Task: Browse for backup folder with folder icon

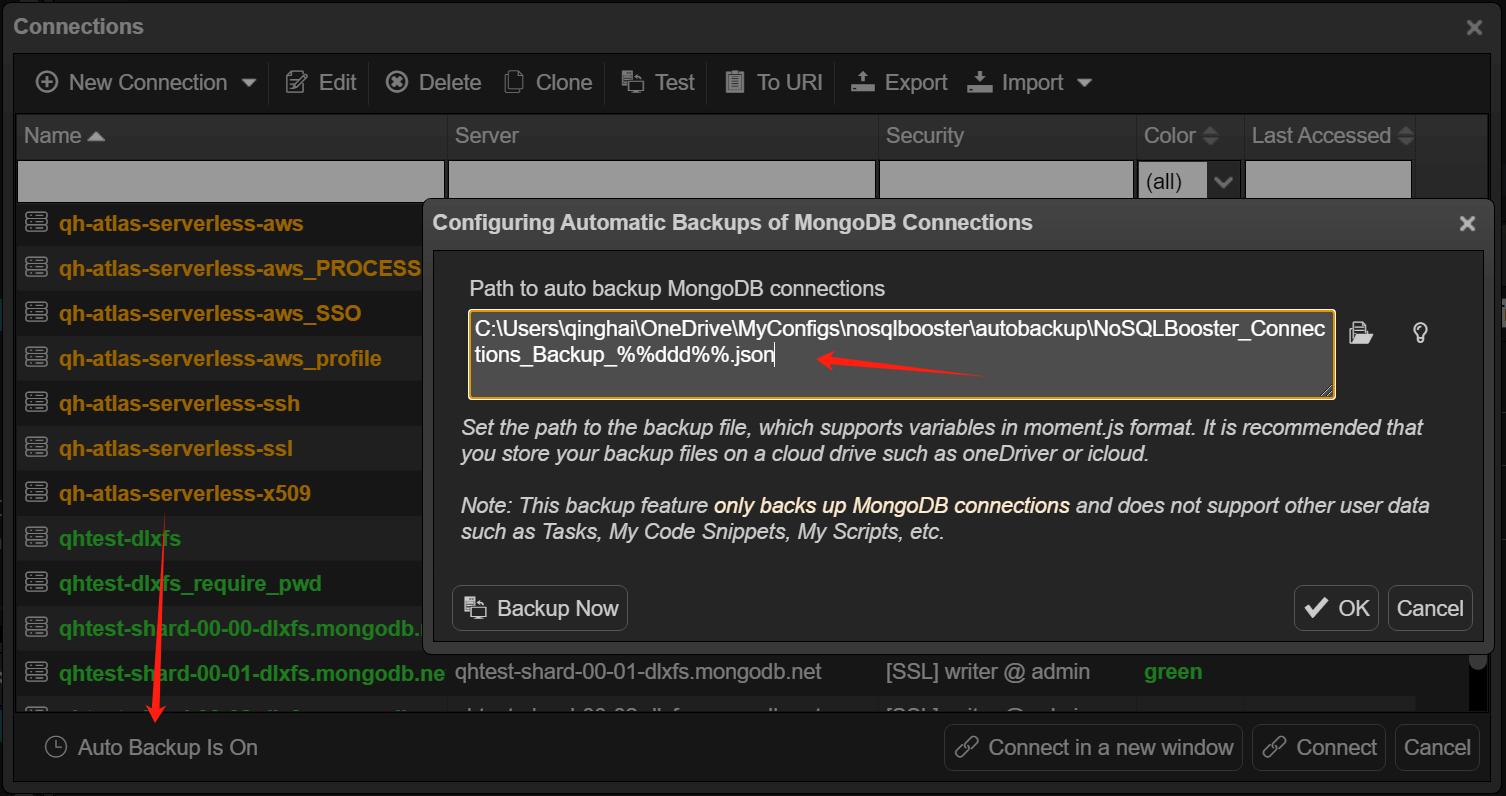Action: pos(1361,333)
